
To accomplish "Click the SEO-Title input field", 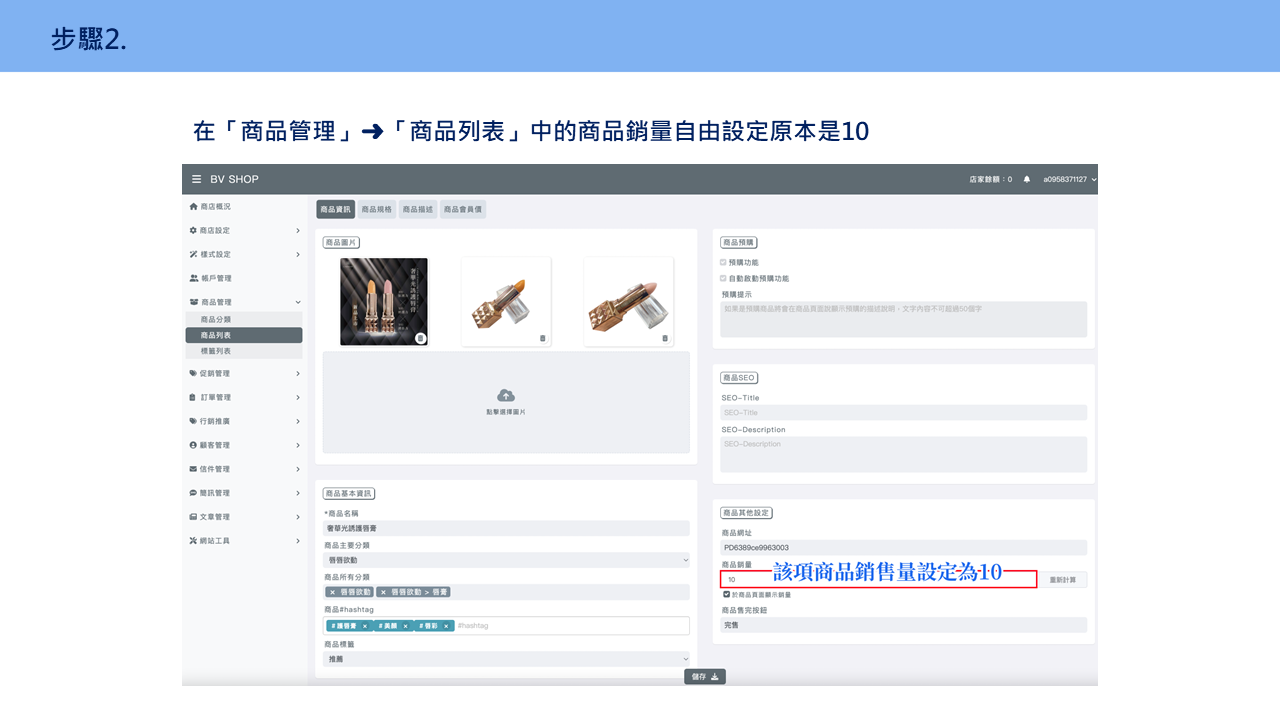I will pyautogui.click(x=903, y=412).
